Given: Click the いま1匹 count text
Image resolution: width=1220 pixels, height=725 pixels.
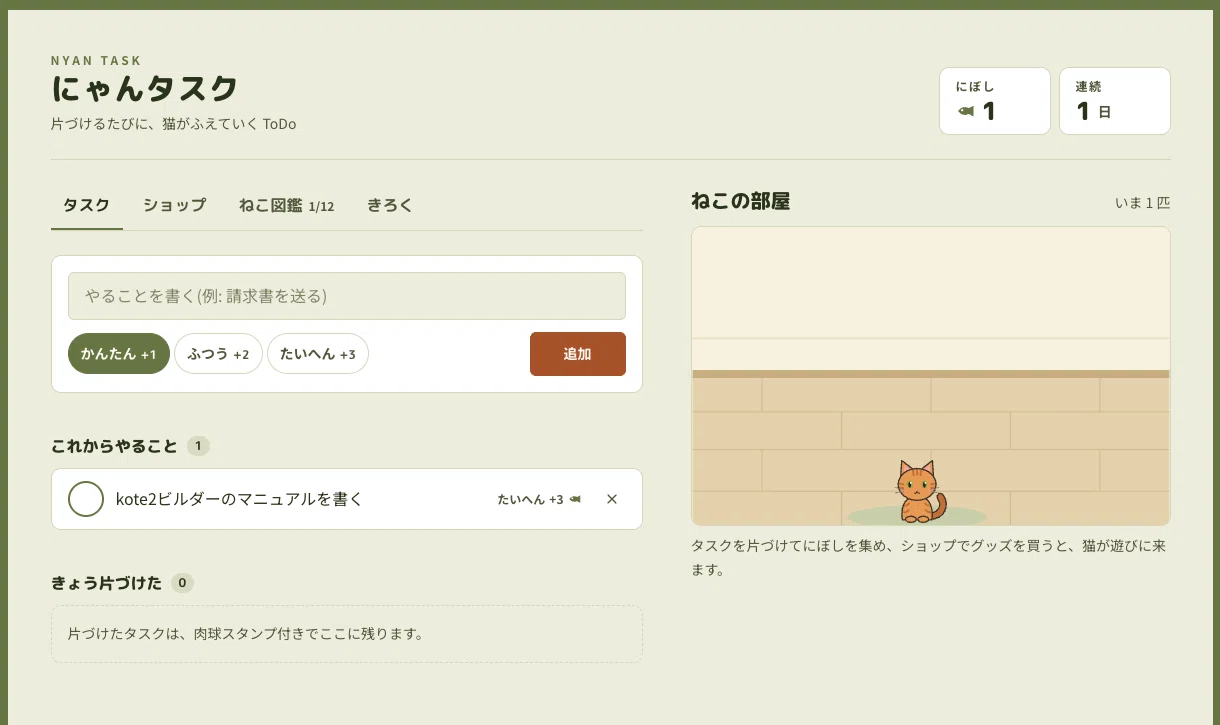Looking at the screenshot, I should click(1143, 203).
